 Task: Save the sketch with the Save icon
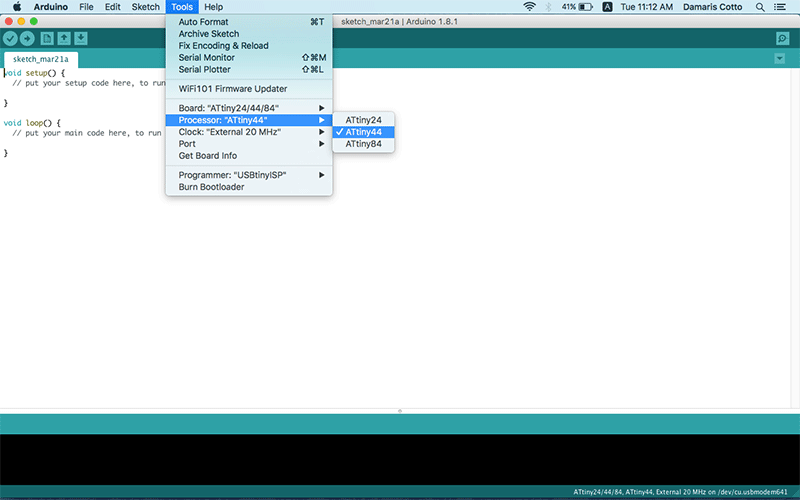(x=81, y=38)
